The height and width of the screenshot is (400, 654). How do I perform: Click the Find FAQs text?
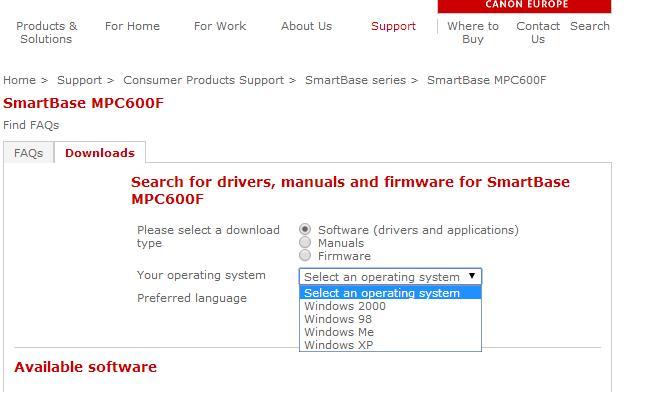coord(31,125)
